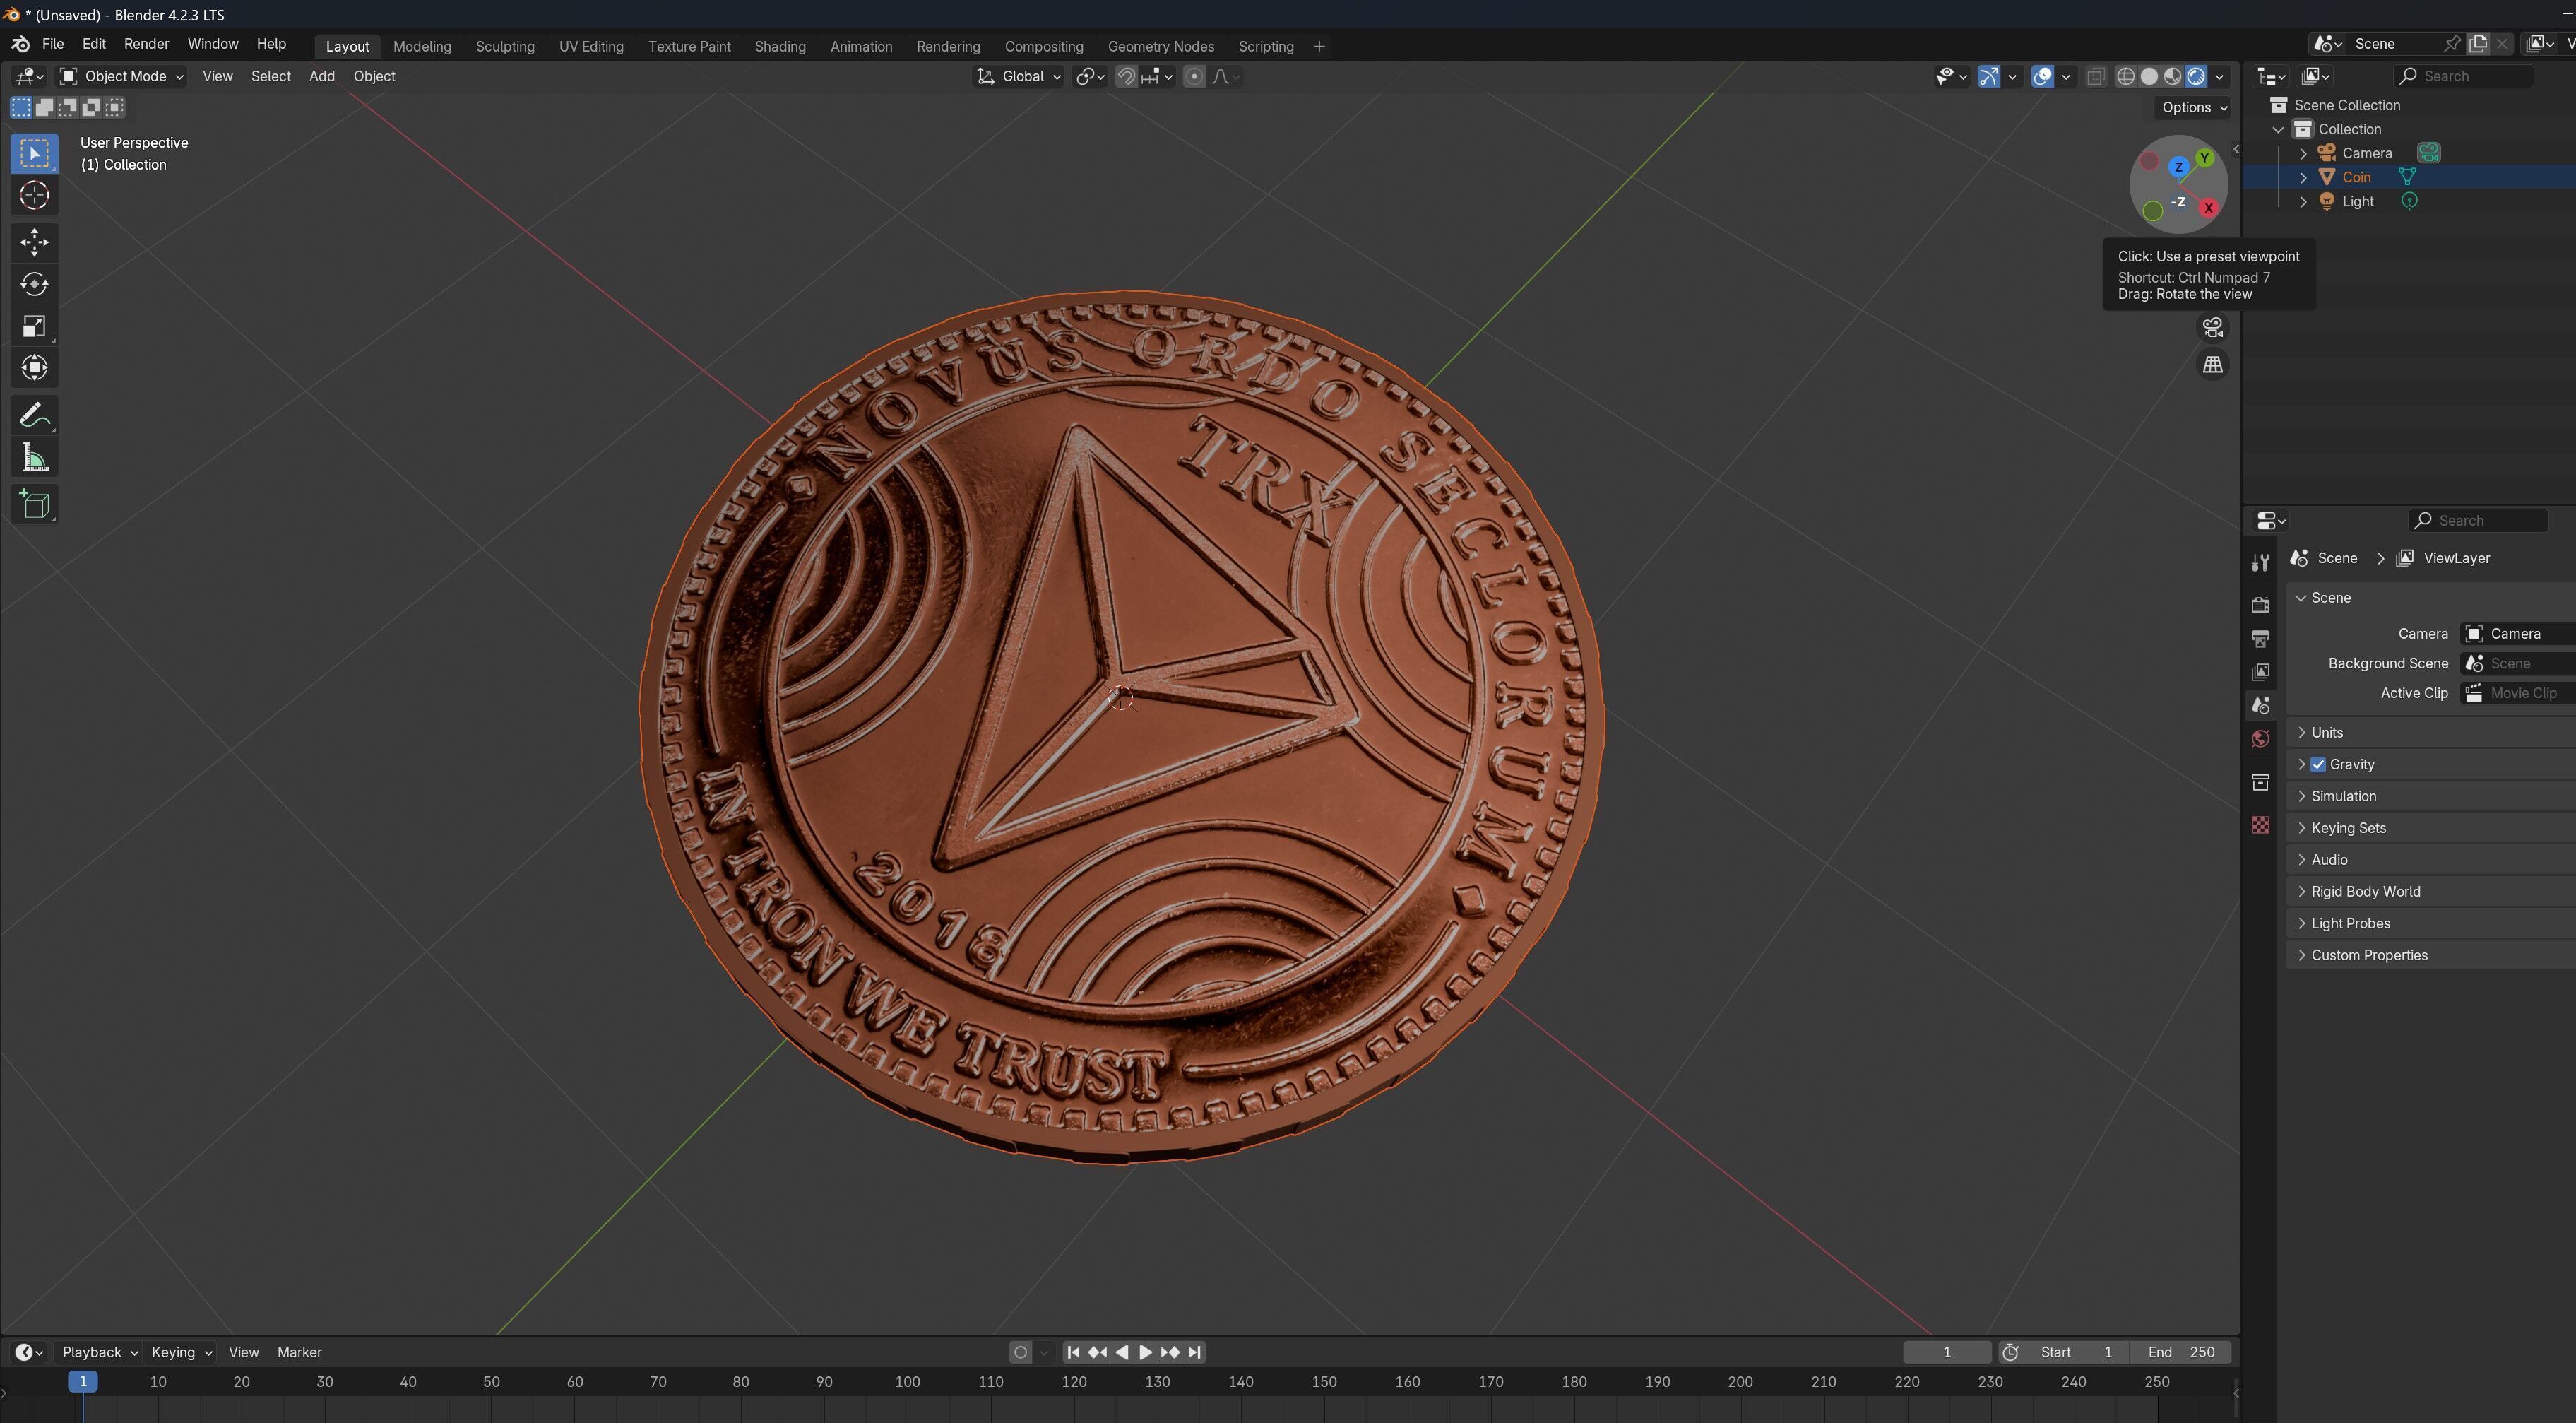Image resolution: width=2576 pixels, height=1423 pixels.
Task: Collapse the Collection in outliner
Action: pos(2279,129)
